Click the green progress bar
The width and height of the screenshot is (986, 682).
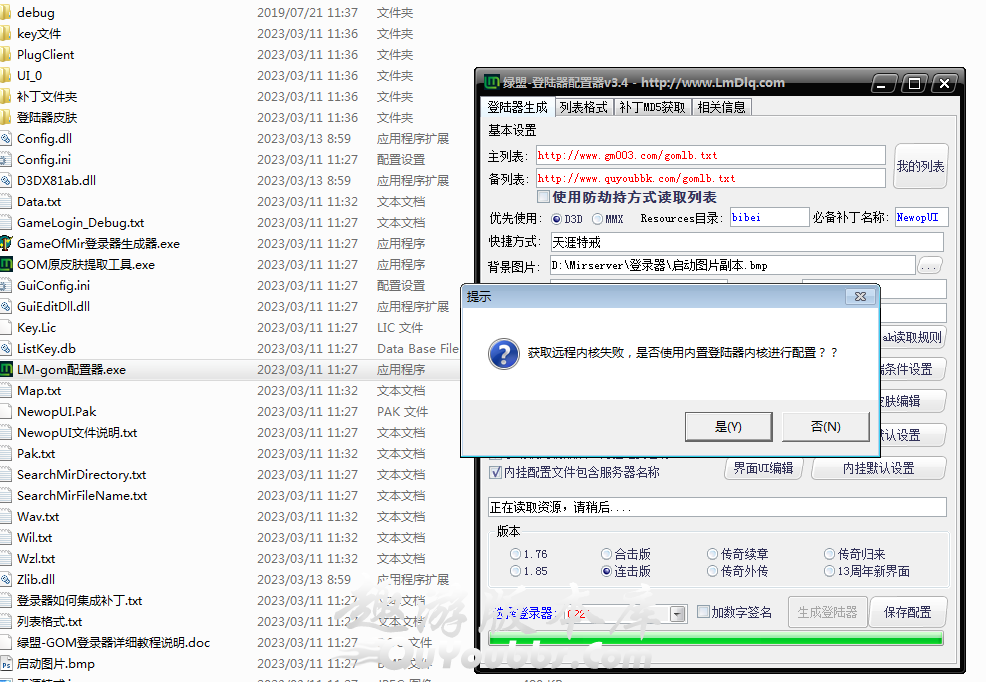715,639
